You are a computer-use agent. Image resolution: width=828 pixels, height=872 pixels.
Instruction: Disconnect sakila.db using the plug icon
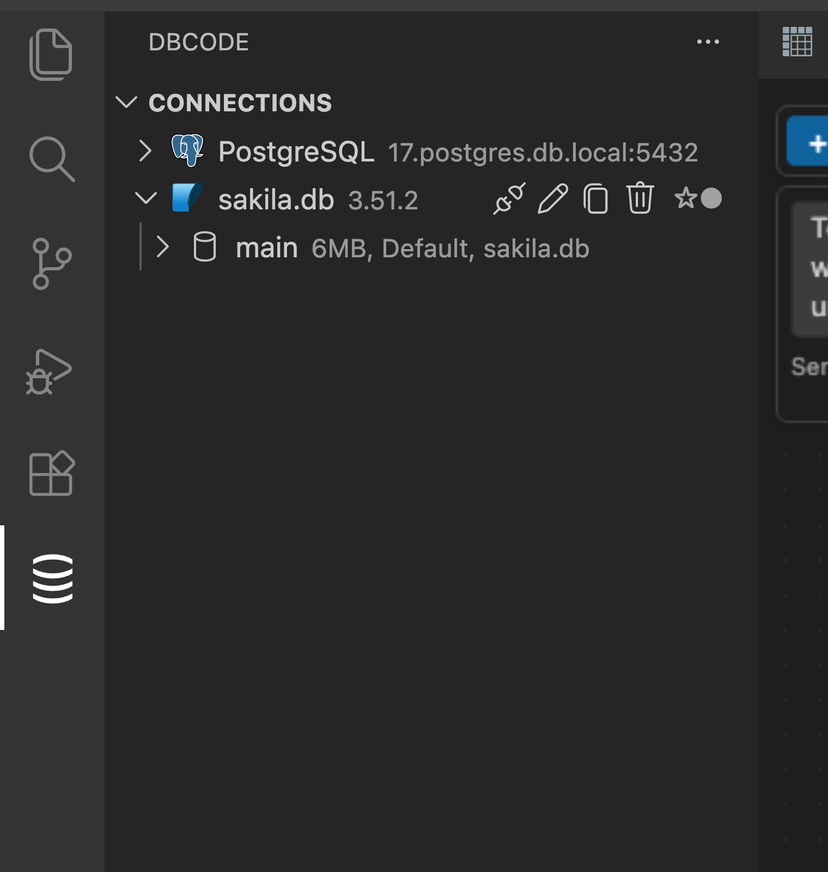[x=508, y=198]
